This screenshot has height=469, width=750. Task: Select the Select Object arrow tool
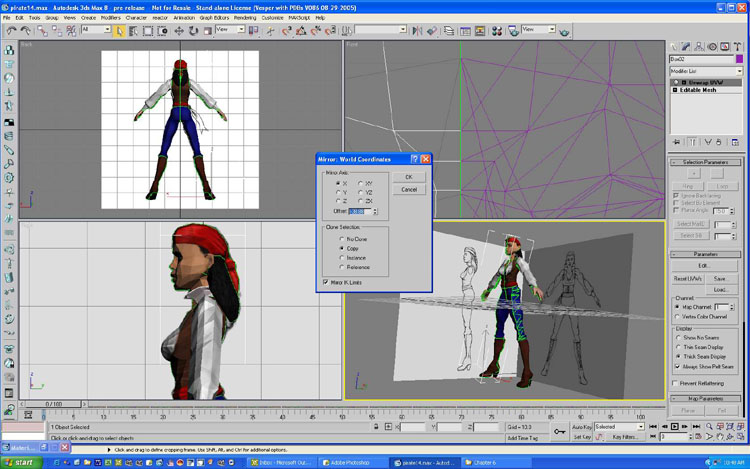coord(119,31)
